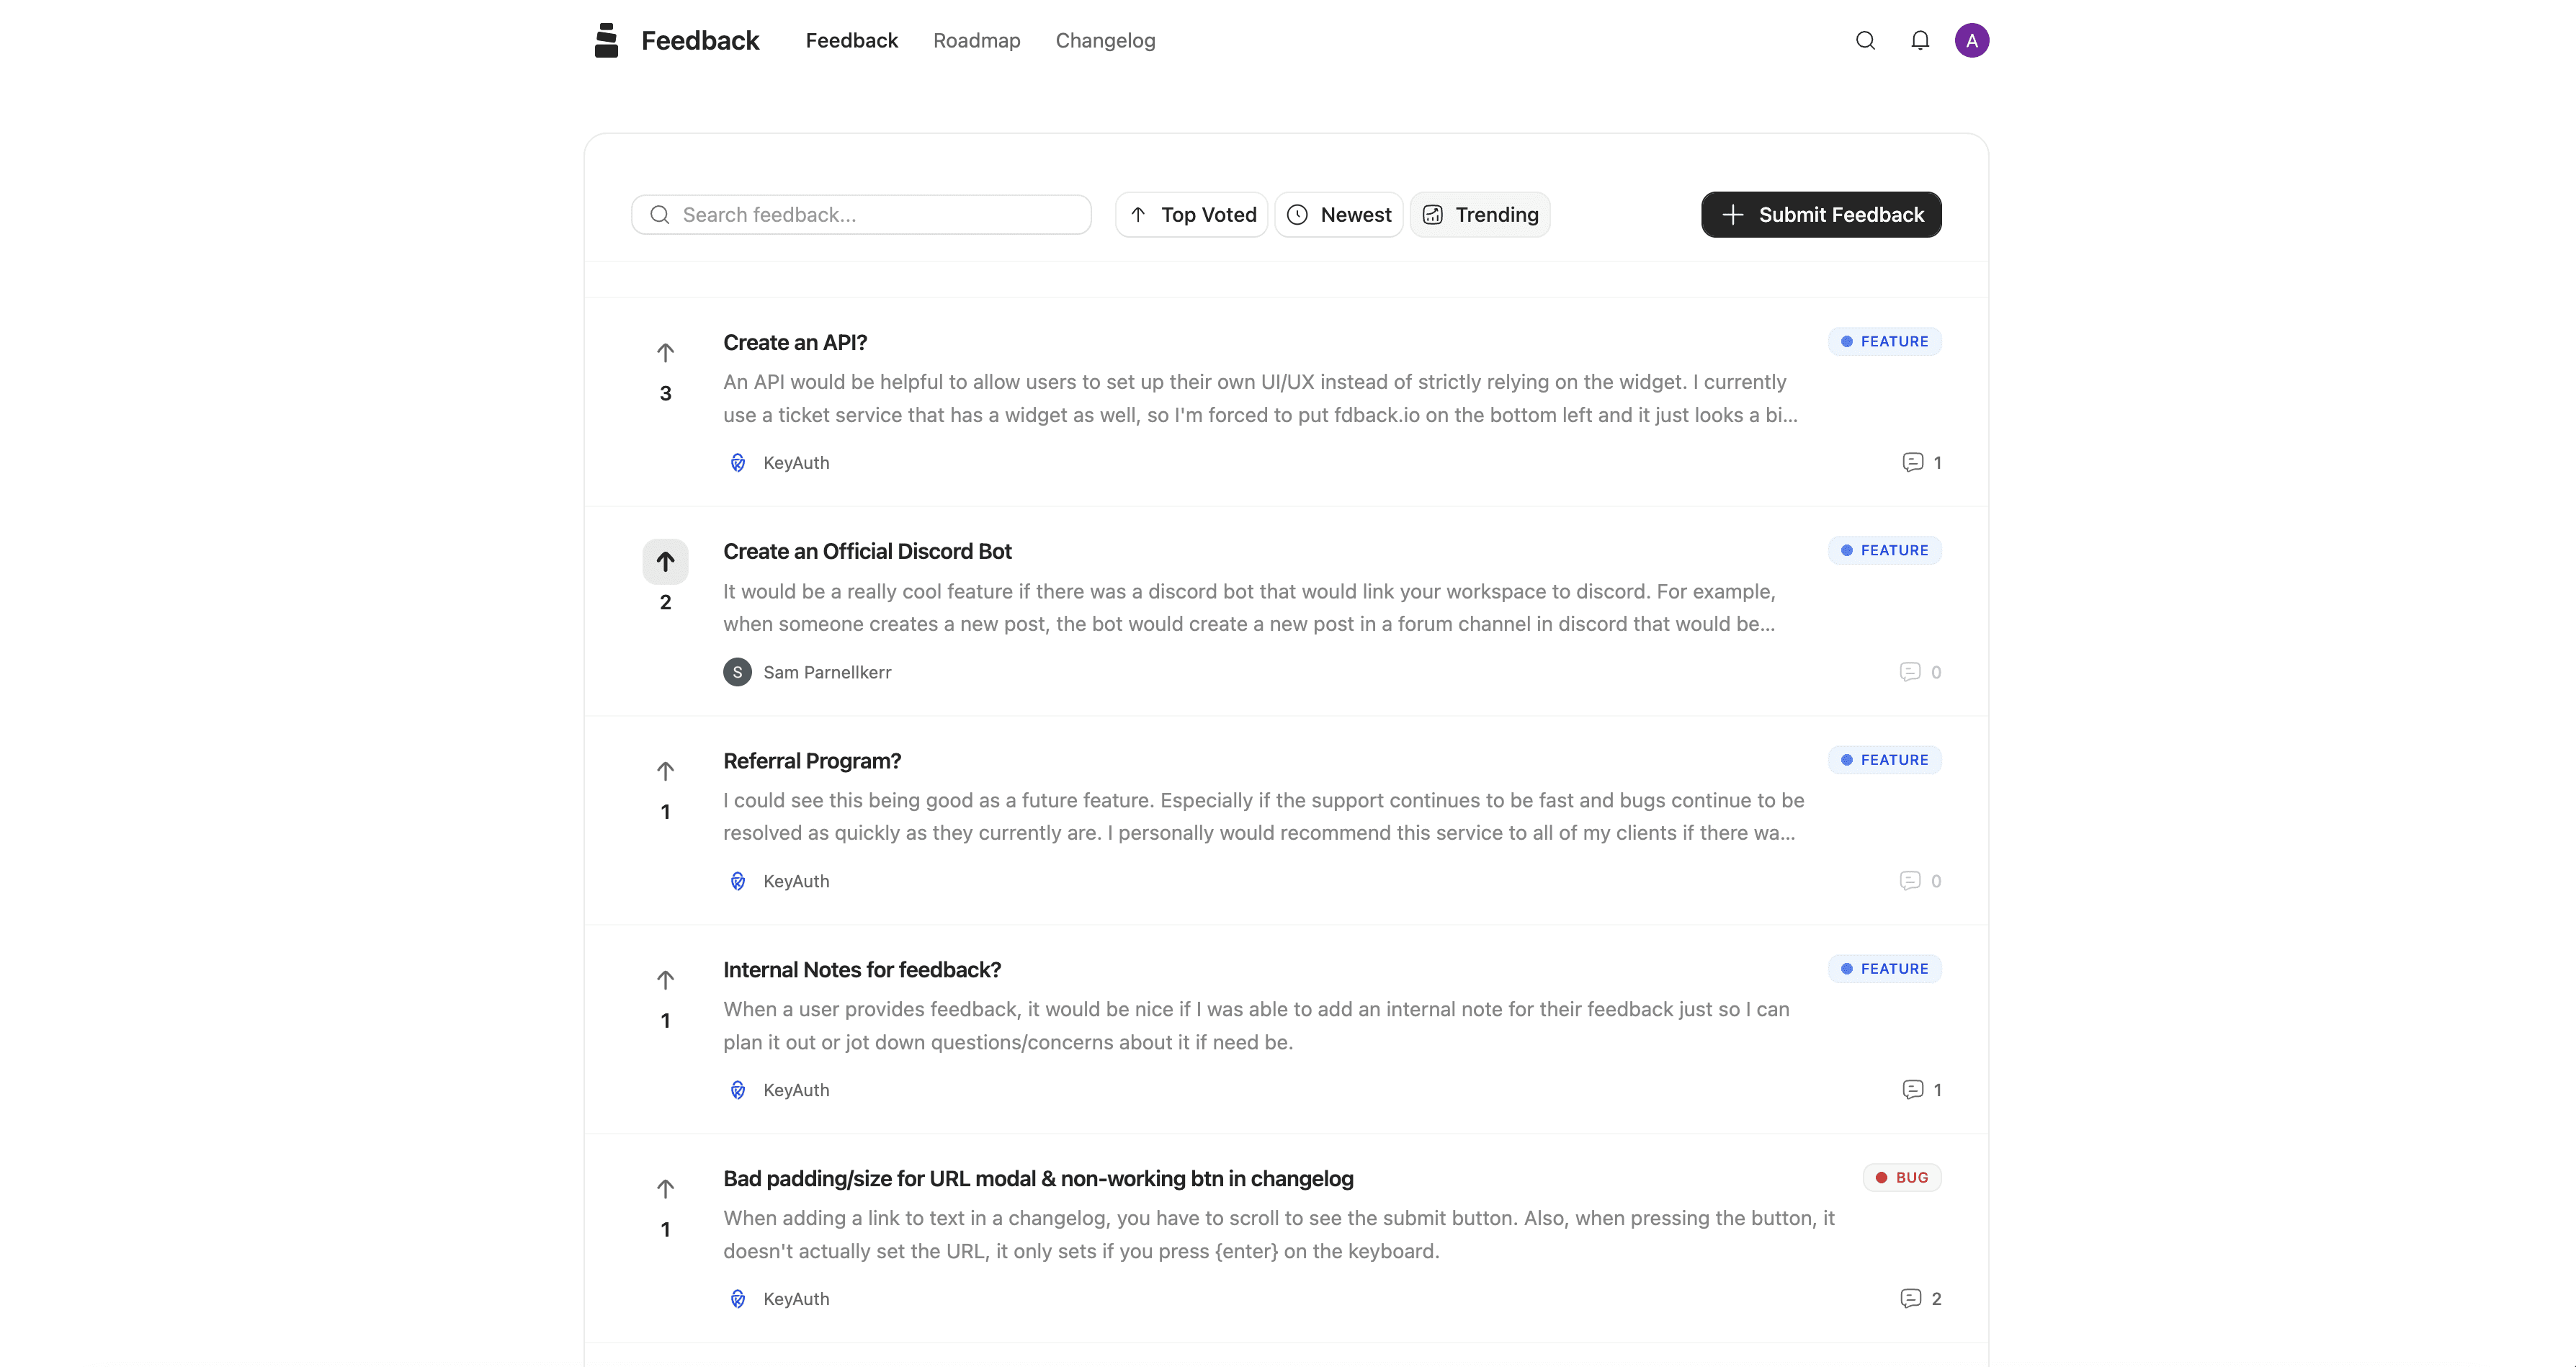Upvote the Referral Program? suggestion
This screenshot has height=1367, width=2576.
tap(666, 770)
